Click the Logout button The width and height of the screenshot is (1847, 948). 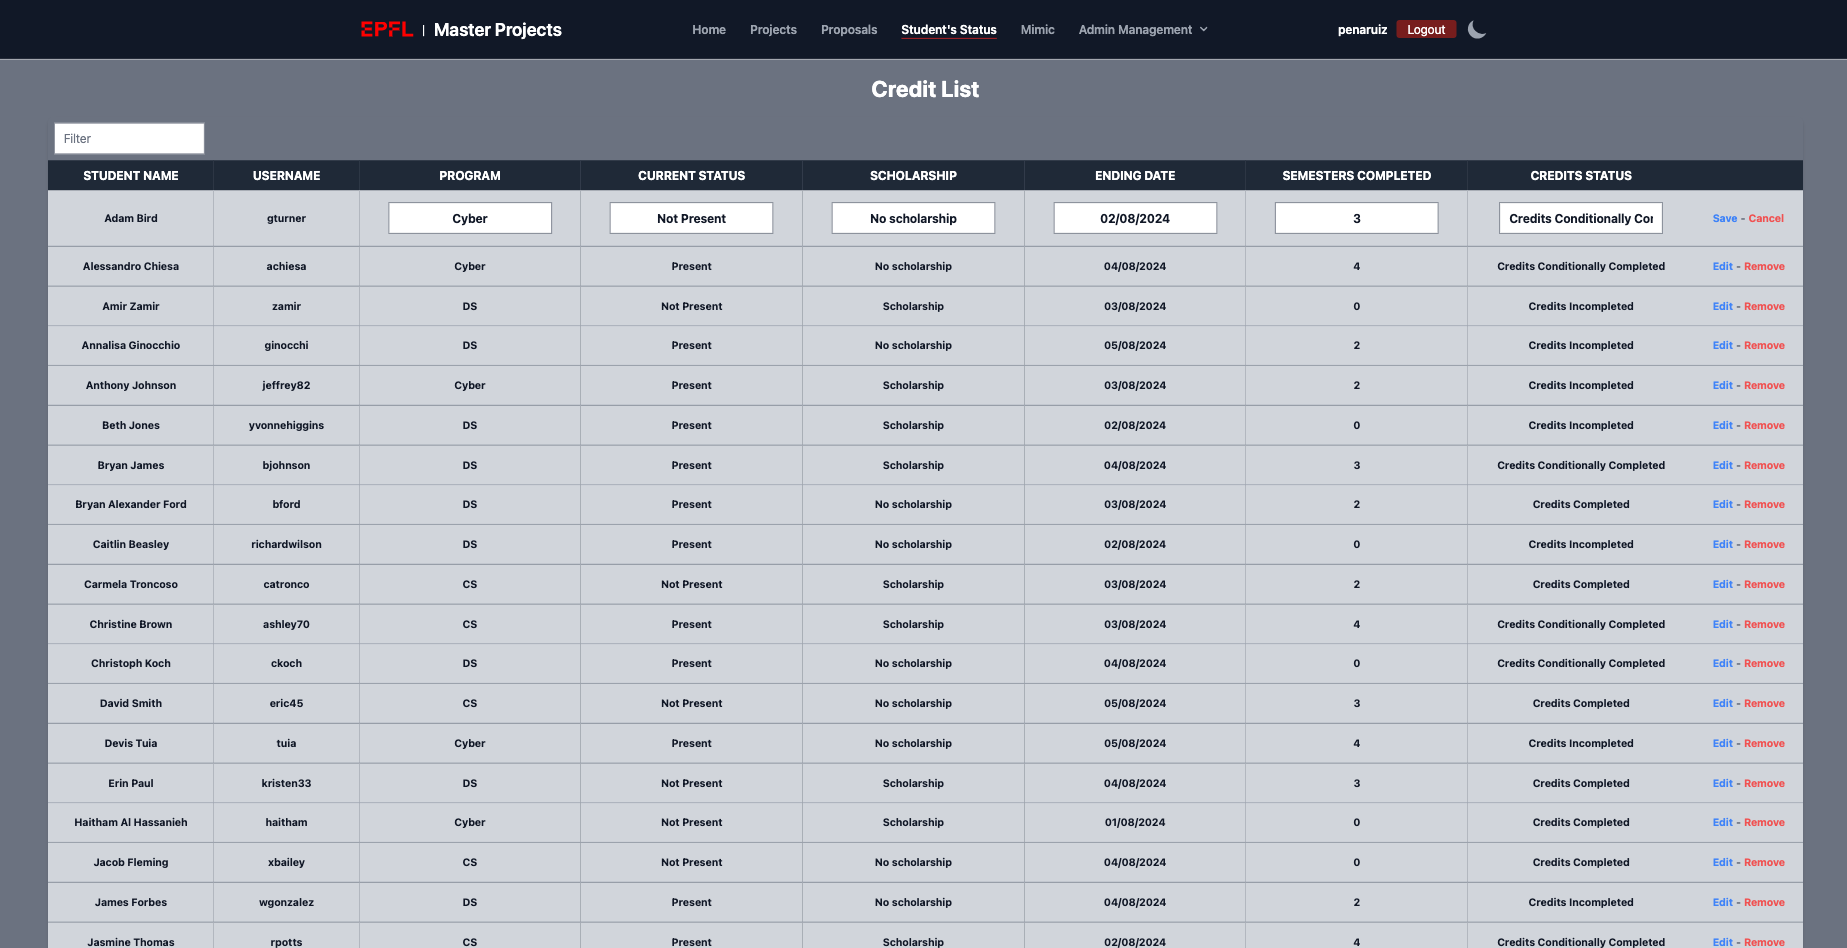click(1426, 29)
